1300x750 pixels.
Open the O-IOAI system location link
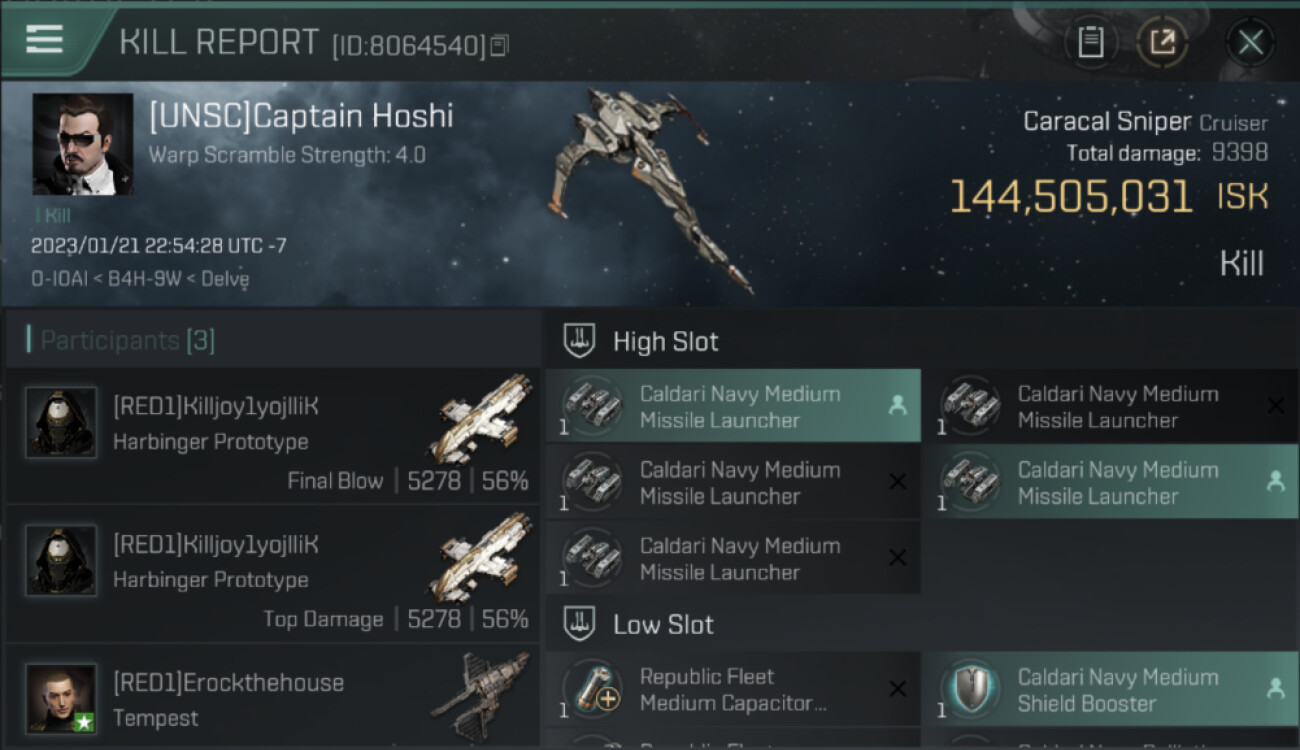click(56, 279)
